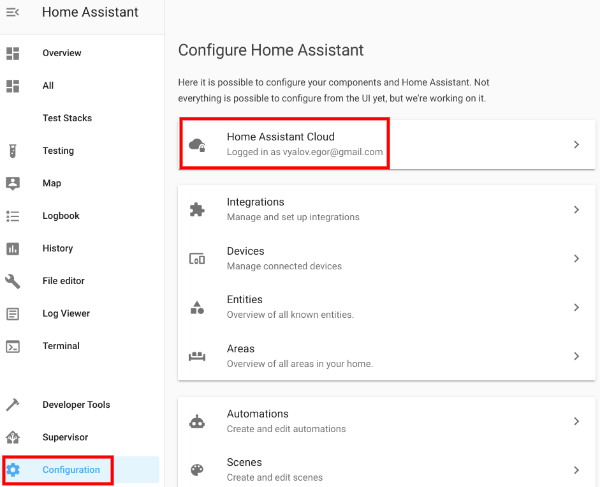Open the Areas overview link
This screenshot has height=487, width=600.
pyautogui.click(x=300, y=356)
